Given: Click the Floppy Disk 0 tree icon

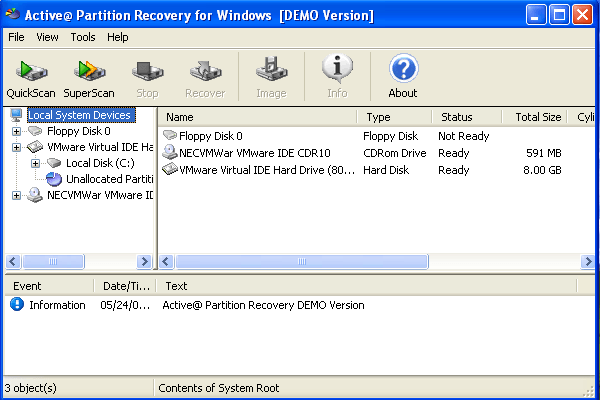Looking at the screenshot, I should [x=35, y=131].
